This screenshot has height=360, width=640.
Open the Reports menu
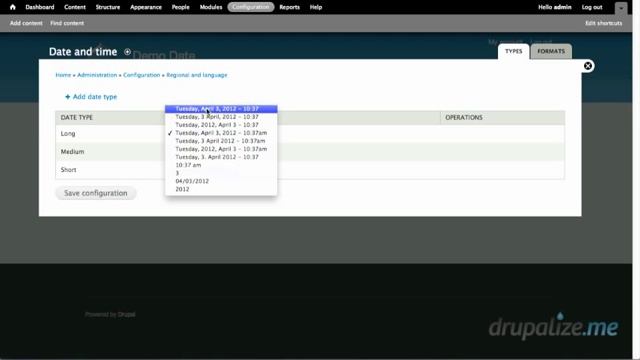(289, 7)
